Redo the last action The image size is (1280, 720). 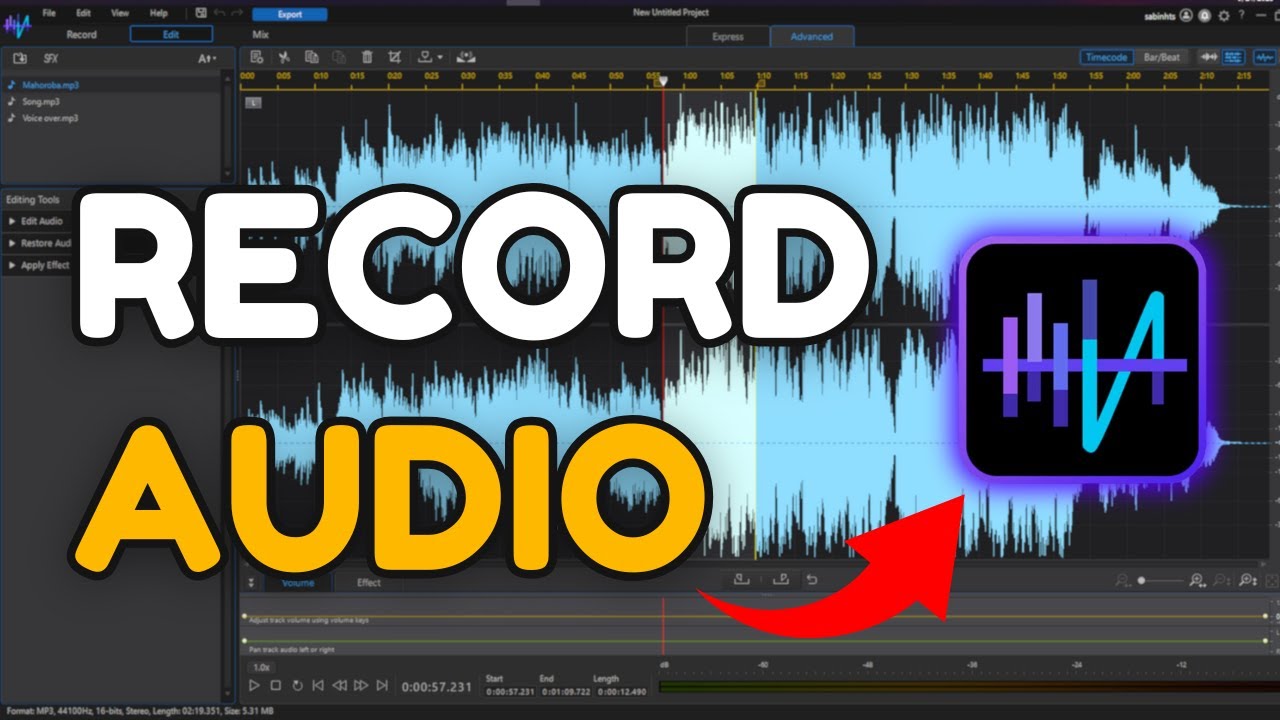[x=236, y=13]
